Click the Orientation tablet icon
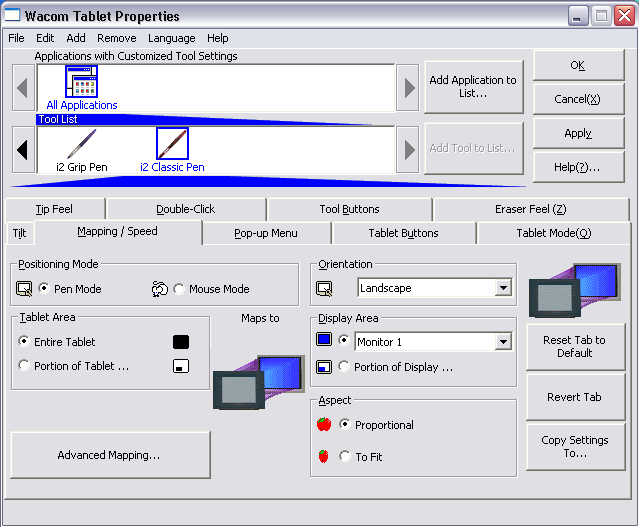 tap(324, 289)
